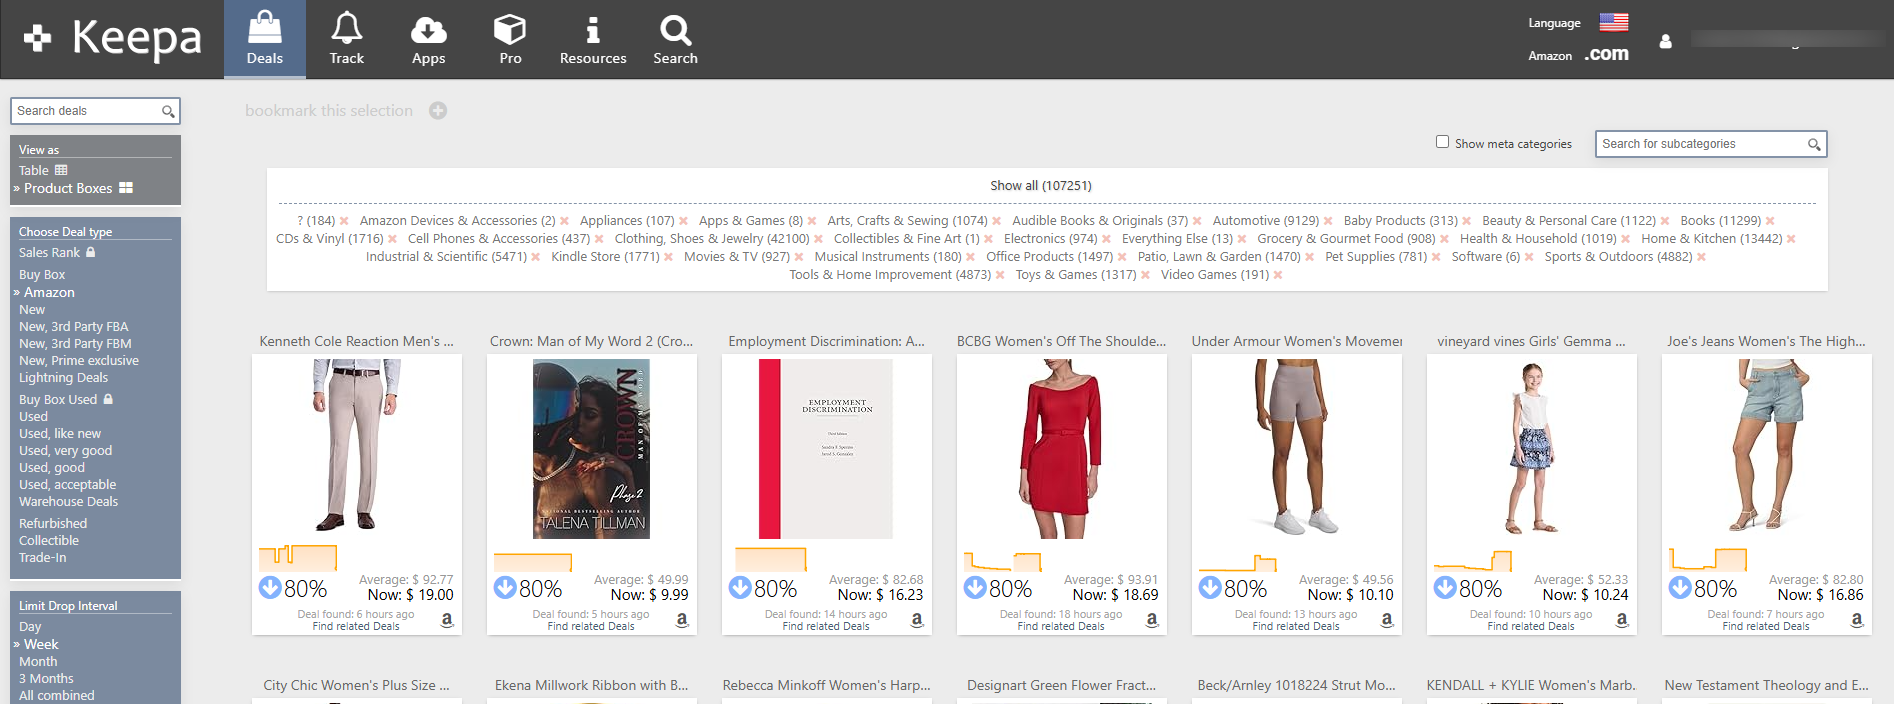The width and height of the screenshot is (1894, 704).
Task: Click Amazon icon on Joe's Jeans deal card
Action: [x=1857, y=620]
